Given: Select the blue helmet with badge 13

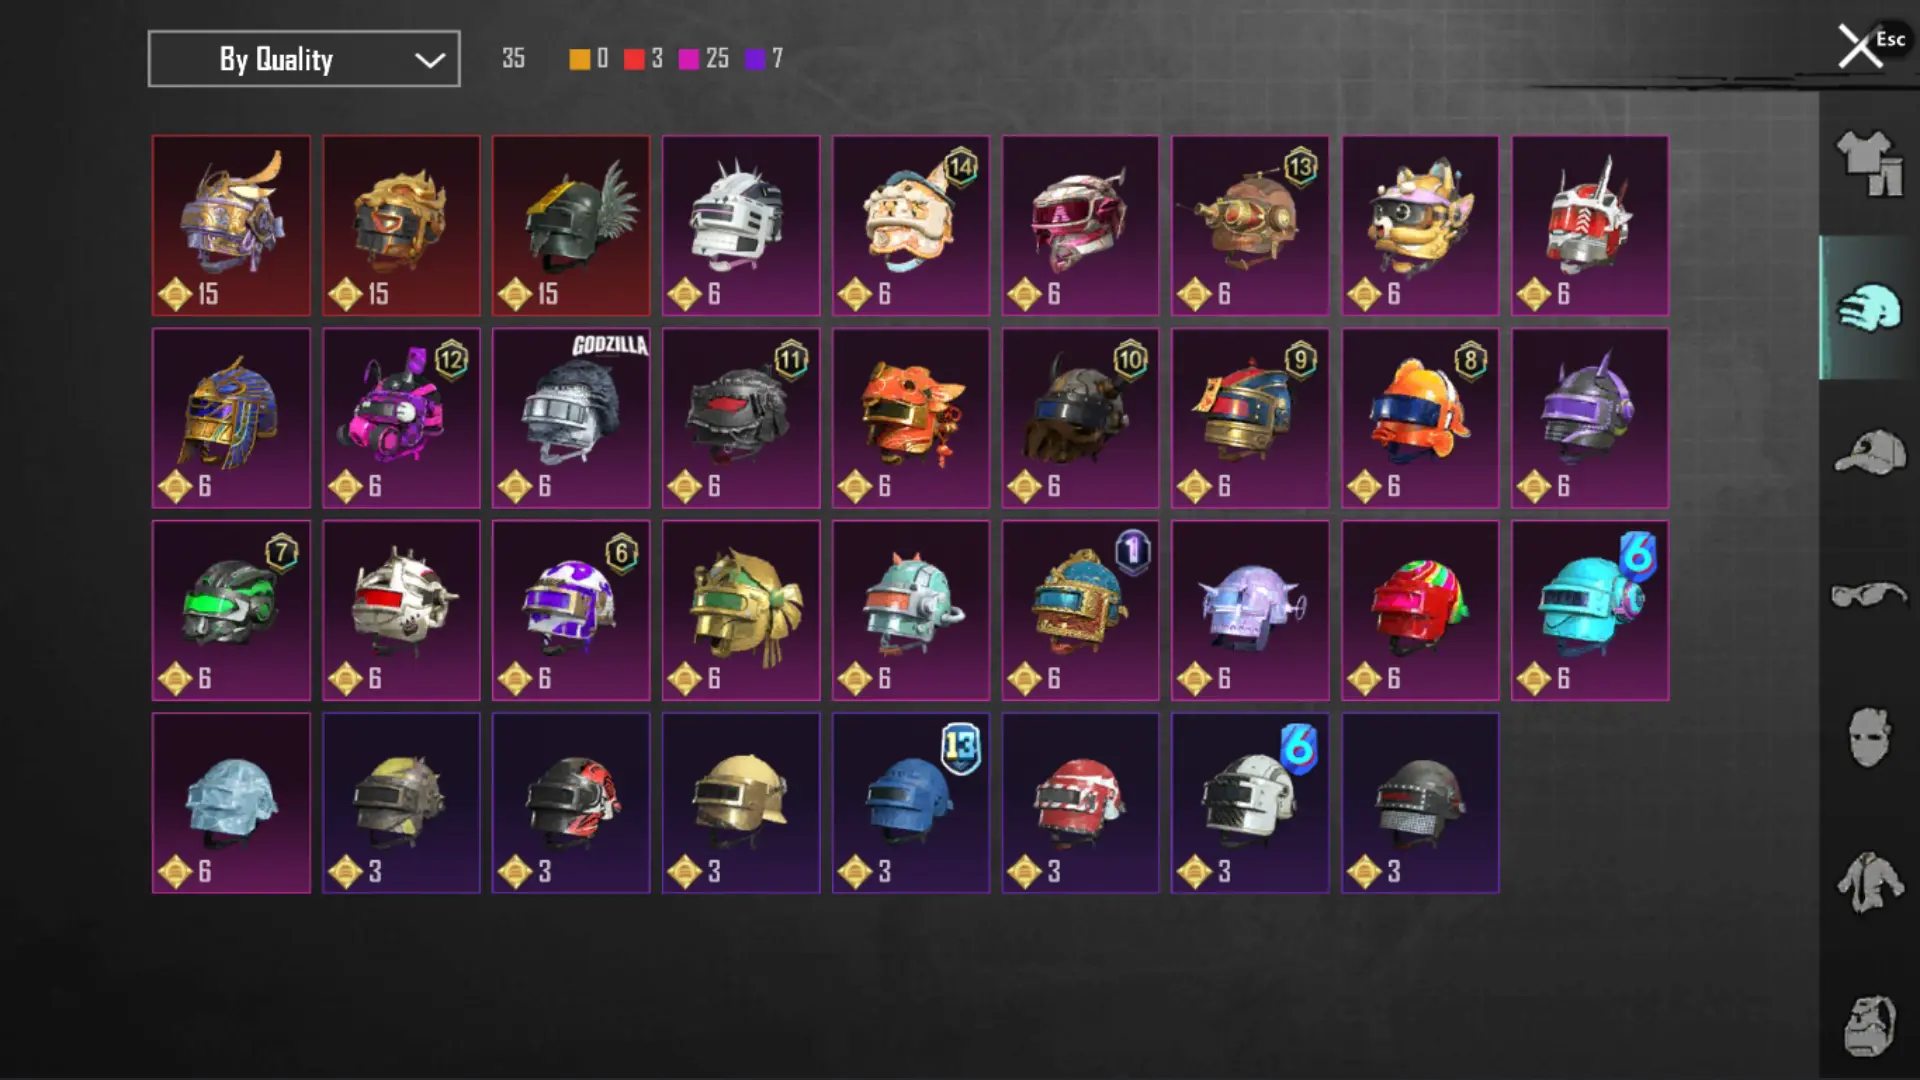Looking at the screenshot, I should coord(911,803).
